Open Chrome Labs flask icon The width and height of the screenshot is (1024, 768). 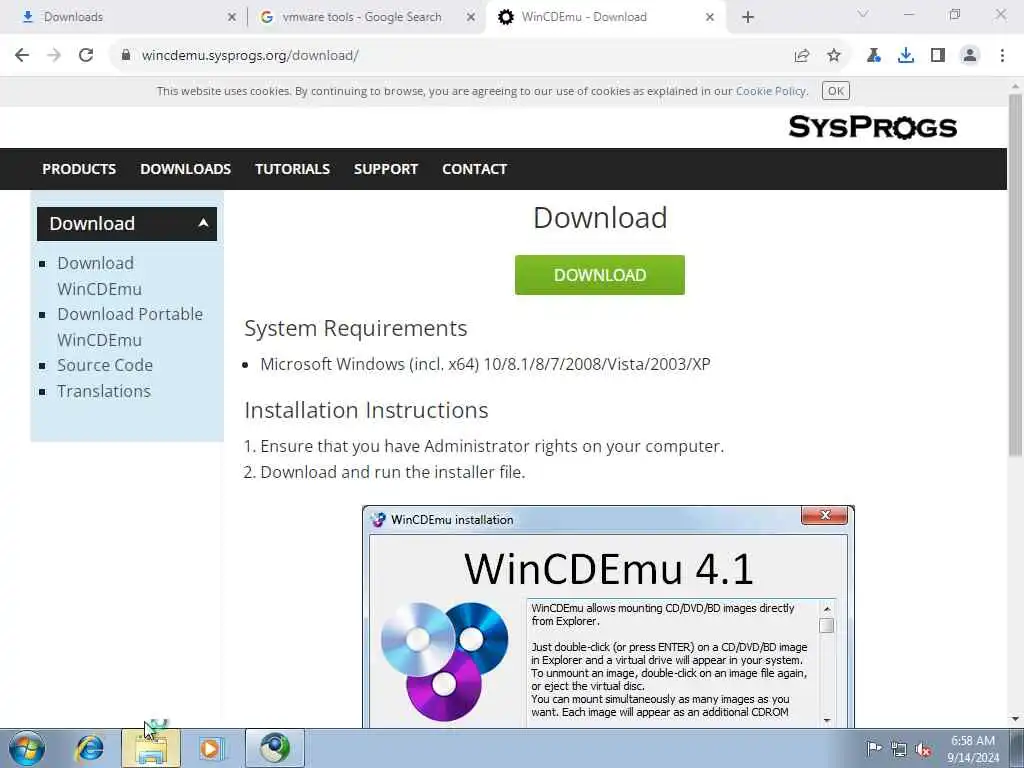(874, 56)
